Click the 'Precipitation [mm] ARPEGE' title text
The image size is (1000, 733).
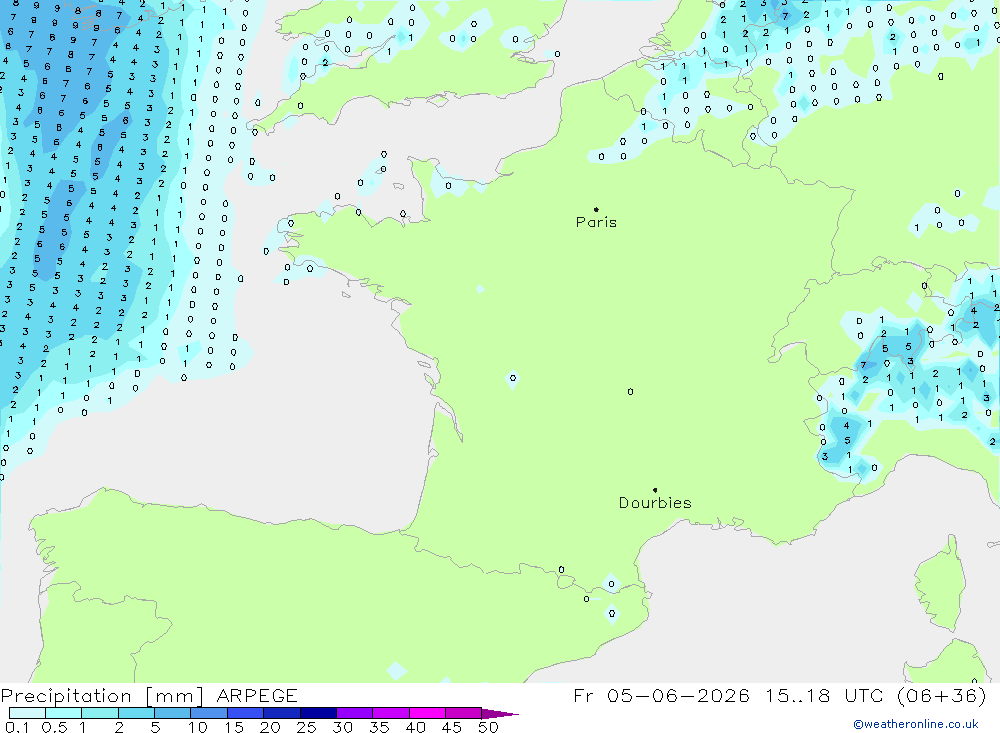point(149,695)
